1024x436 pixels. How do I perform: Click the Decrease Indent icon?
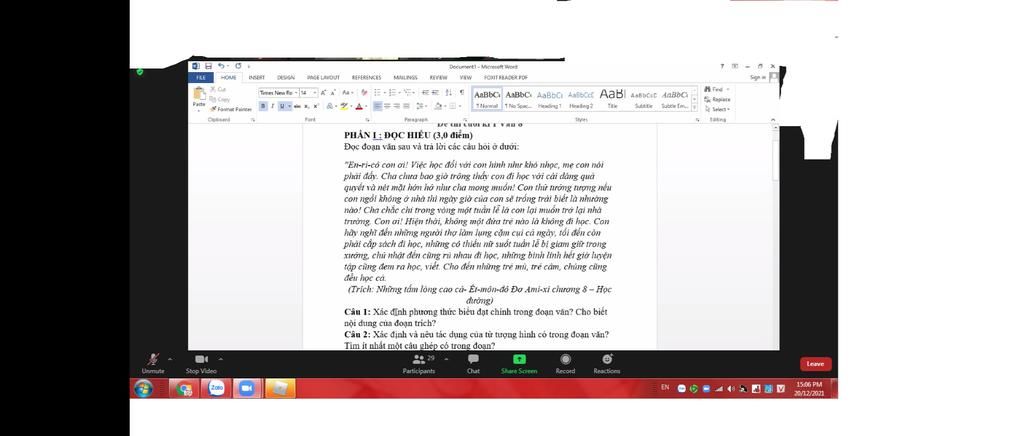pyautogui.click(x=425, y=93)
